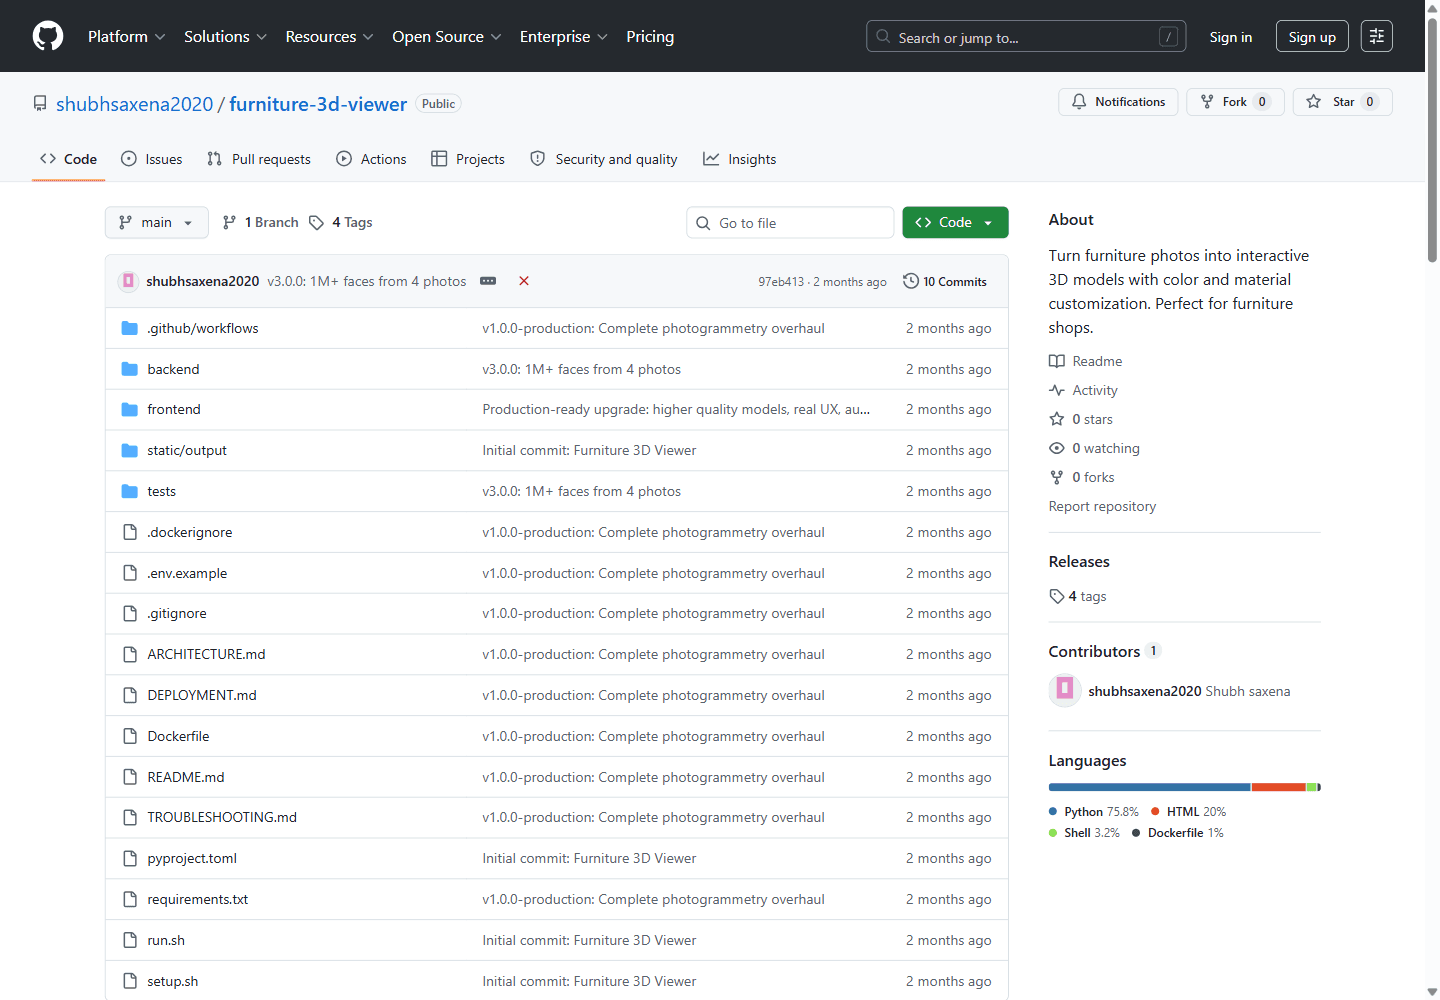Click the Notifications bell icon
The image size is (1440, 1000).
pos(1079,102)
